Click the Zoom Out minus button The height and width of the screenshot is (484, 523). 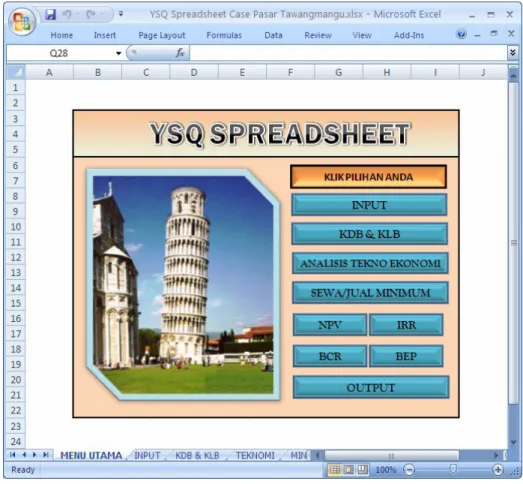tap(409, 470)
